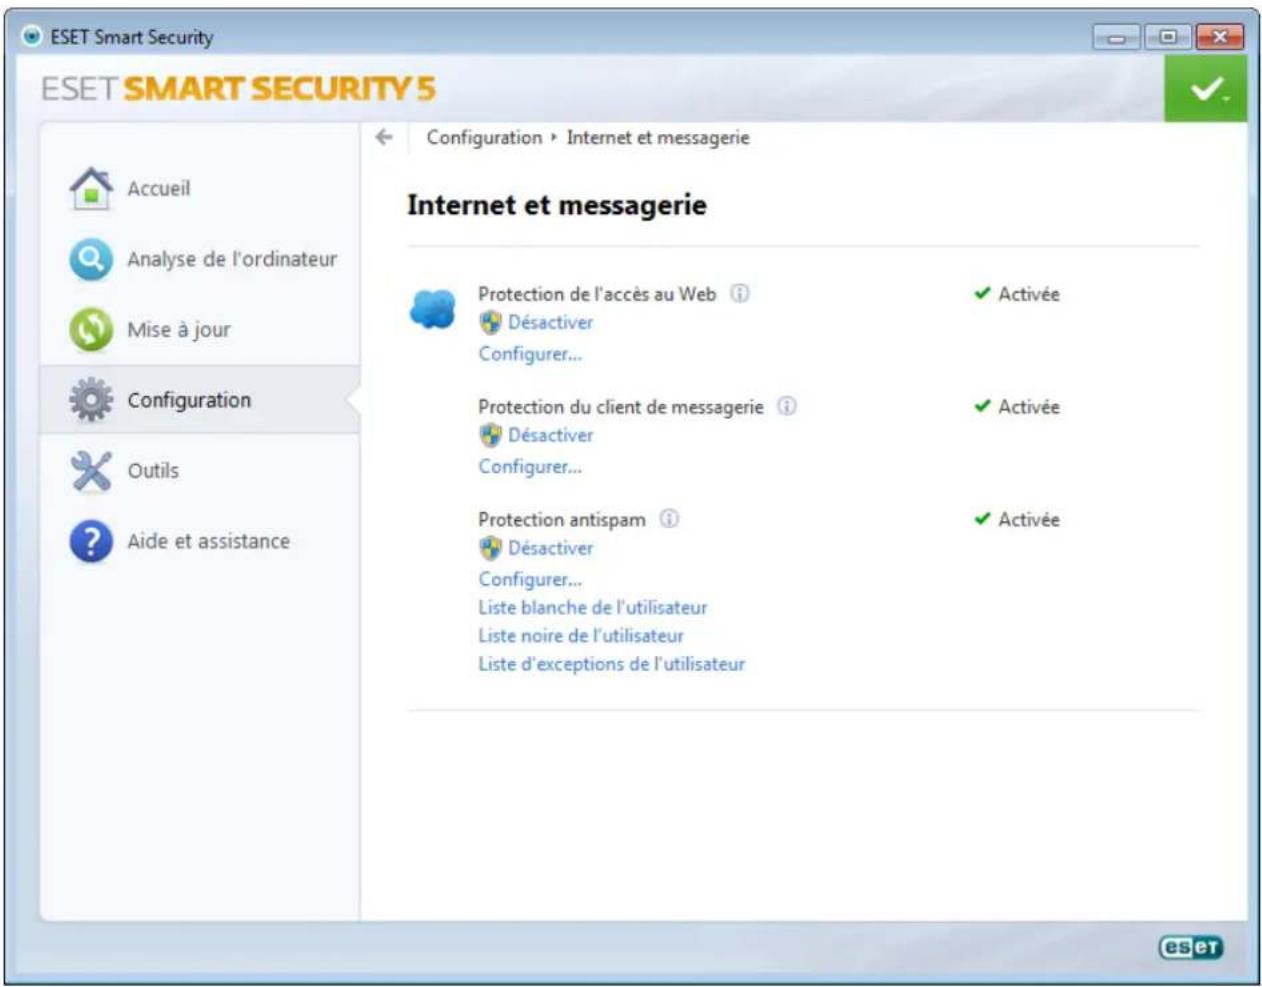Open info icon for Protection de l'accès au Web

[x=739, y=293]
